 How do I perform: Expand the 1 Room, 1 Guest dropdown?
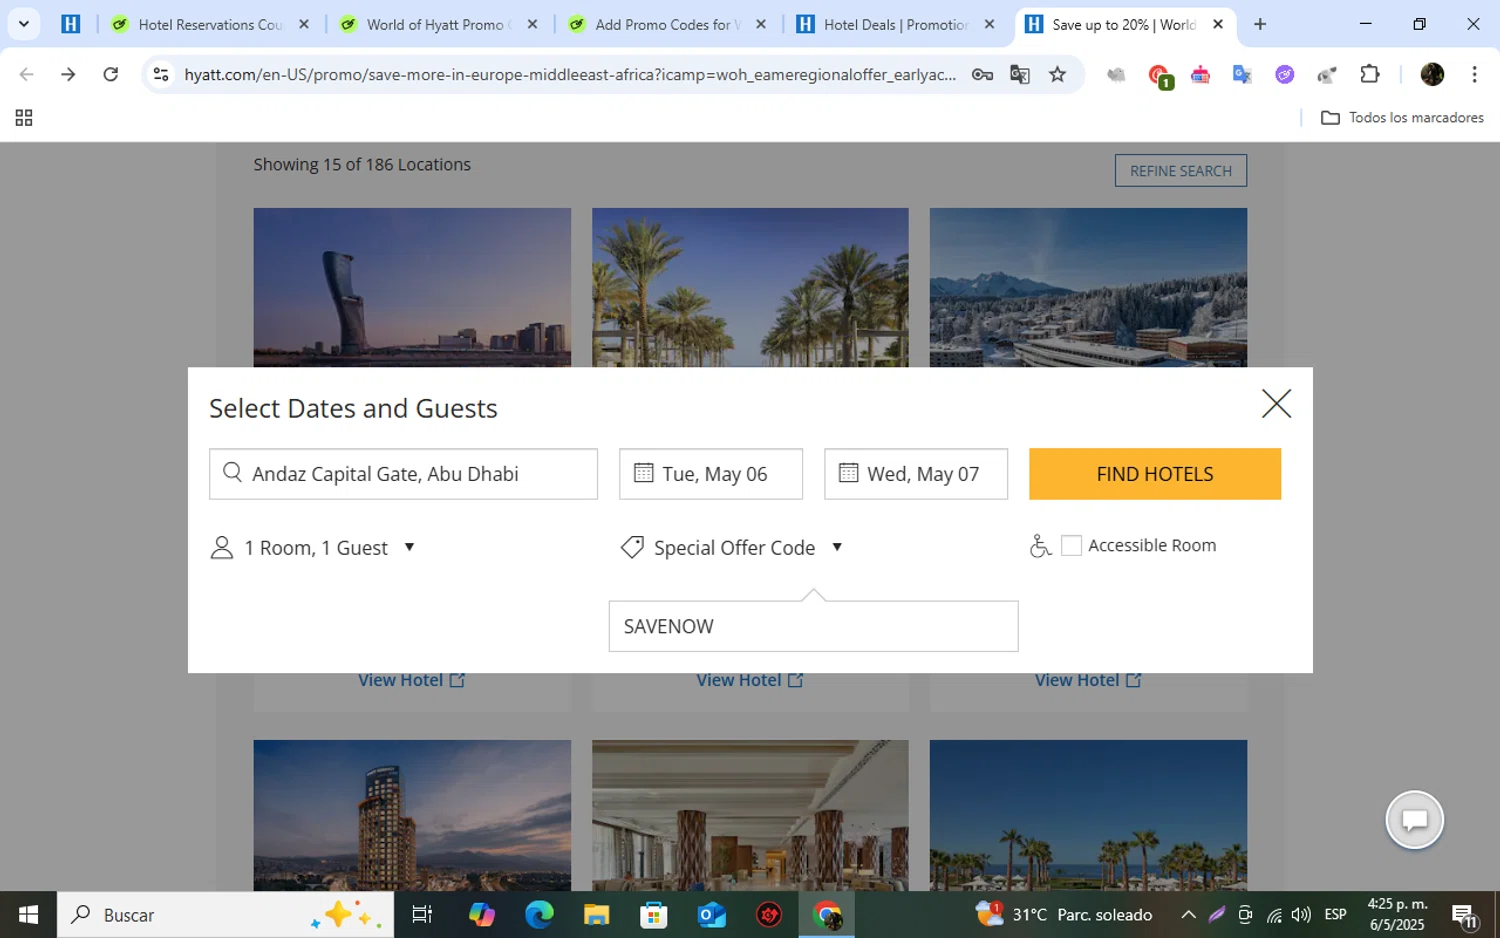[x=313, y=548]
